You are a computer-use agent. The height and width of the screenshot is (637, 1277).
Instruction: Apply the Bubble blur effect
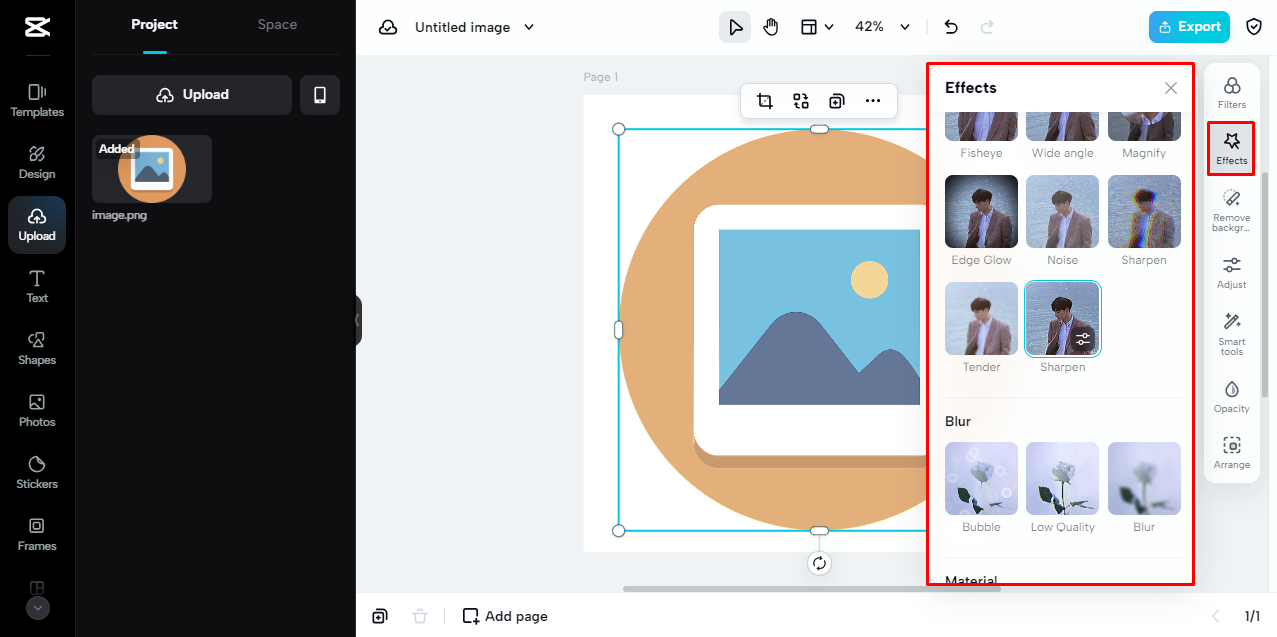981,479
